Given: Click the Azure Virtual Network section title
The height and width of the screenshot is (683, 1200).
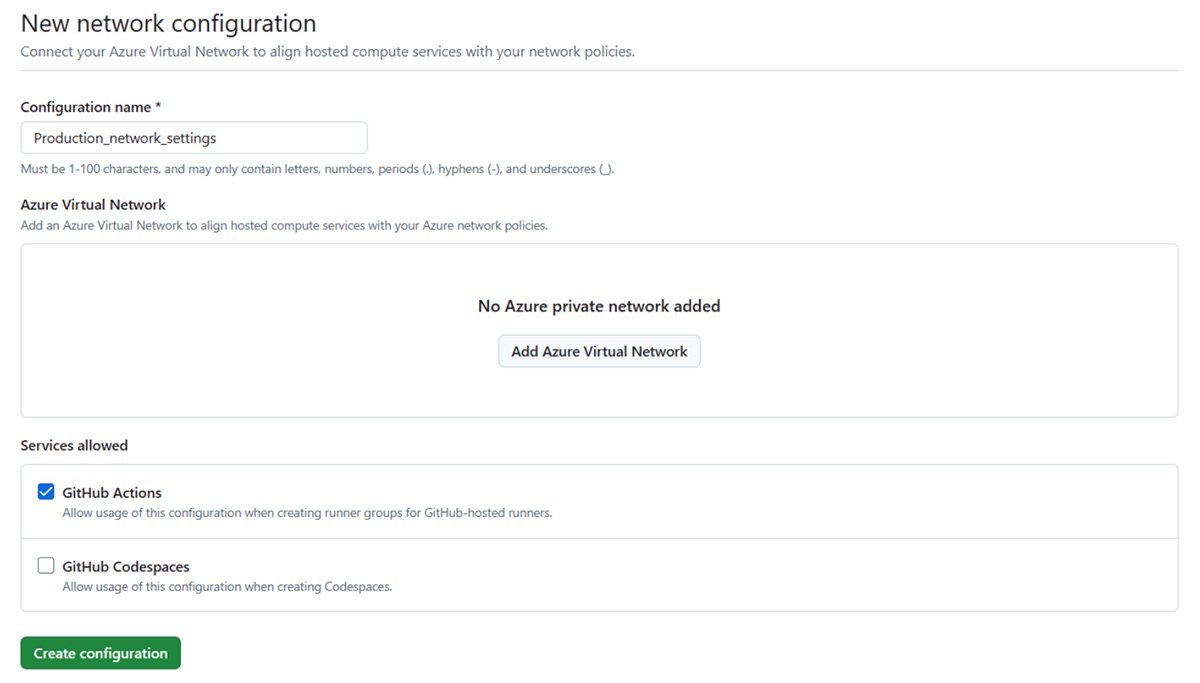Looking at the screenshot, I should click(x=92, y=204).
